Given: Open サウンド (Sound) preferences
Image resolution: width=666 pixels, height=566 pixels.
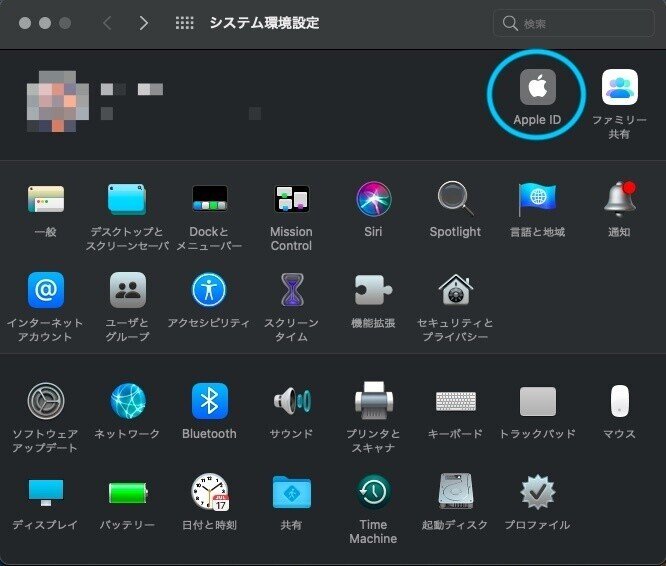Looking at the screenshot, I should click(x=292, y=401).
